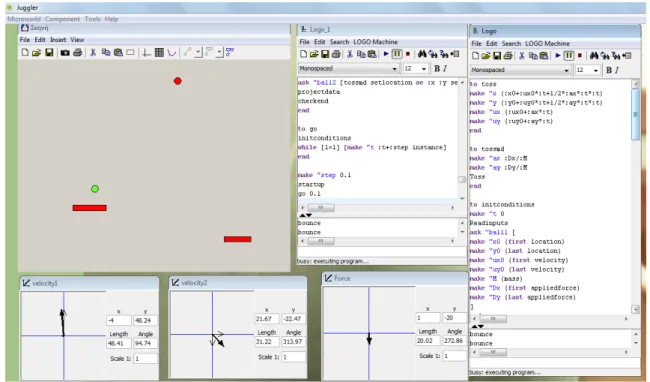Save using the canvas window floppy disk icon
Viewport: 650px width, 382px height.
pyautogui.click(x=49, y=53)
